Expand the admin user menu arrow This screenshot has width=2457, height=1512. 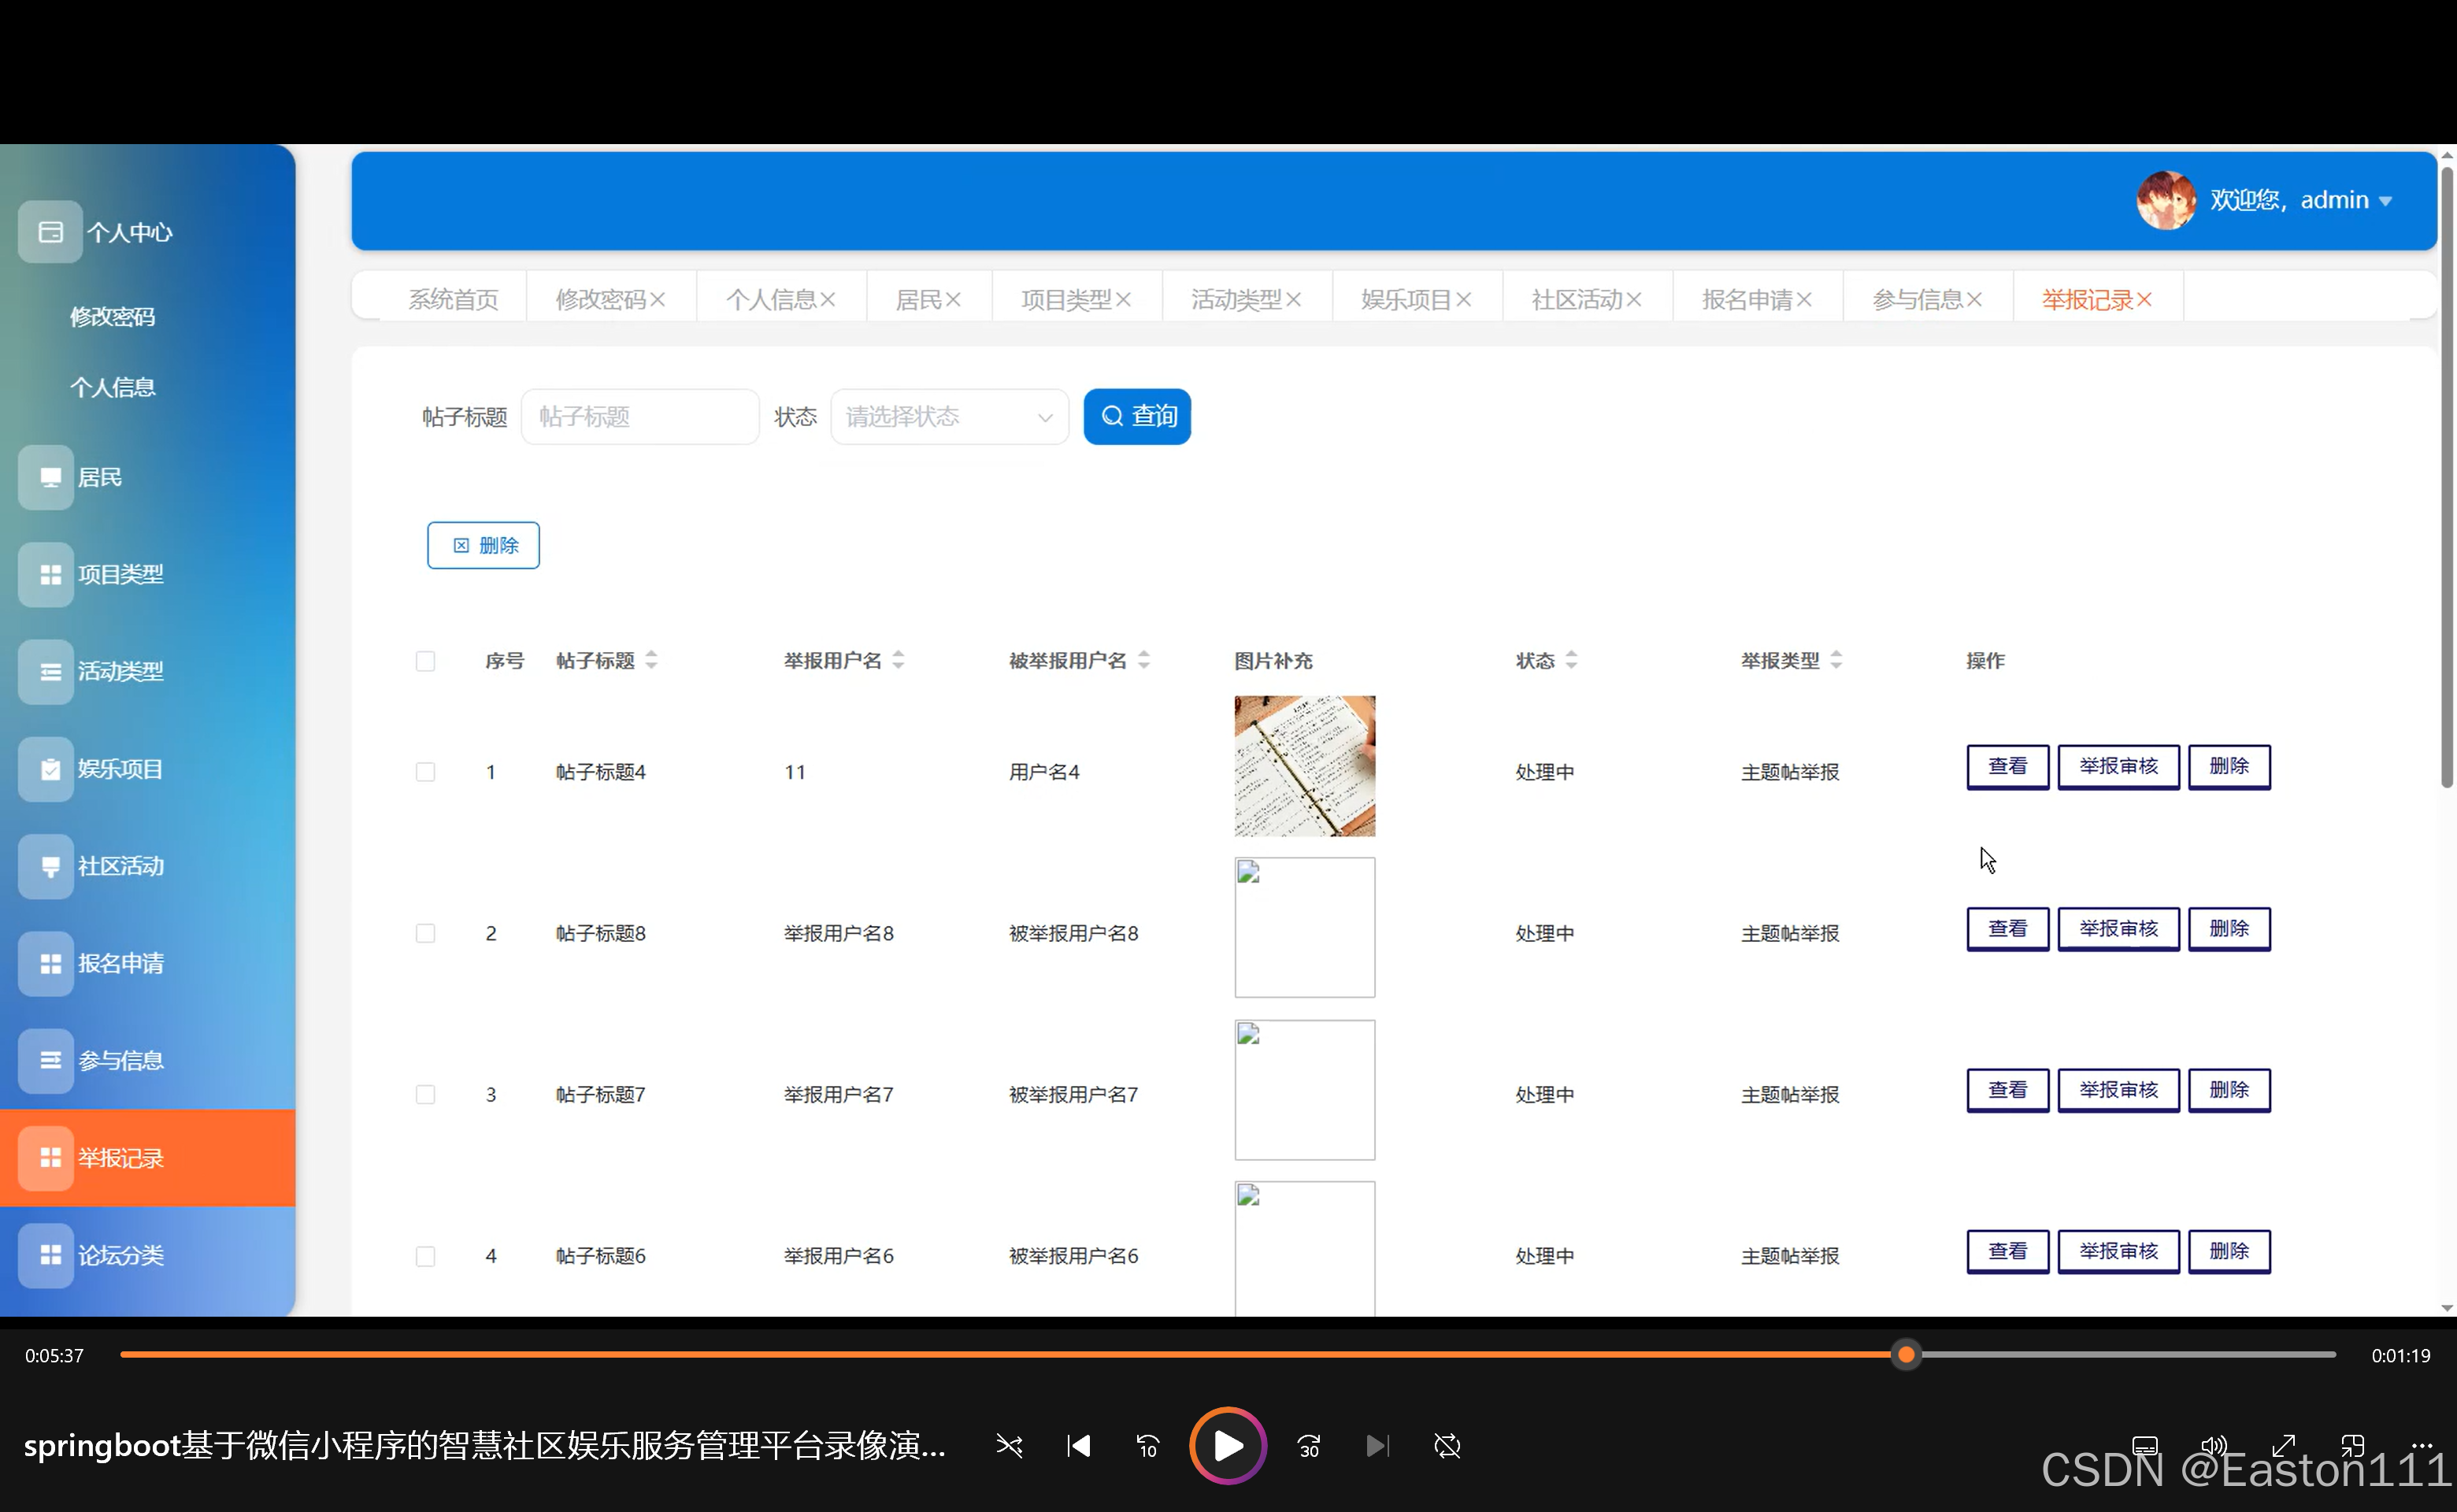[x=2385, y=201]
